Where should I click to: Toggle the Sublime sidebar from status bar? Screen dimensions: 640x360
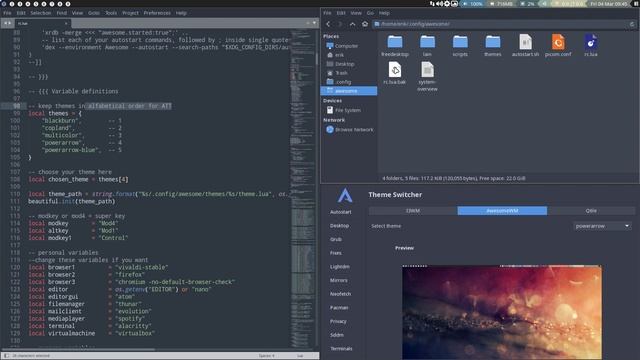coord(6,356)
